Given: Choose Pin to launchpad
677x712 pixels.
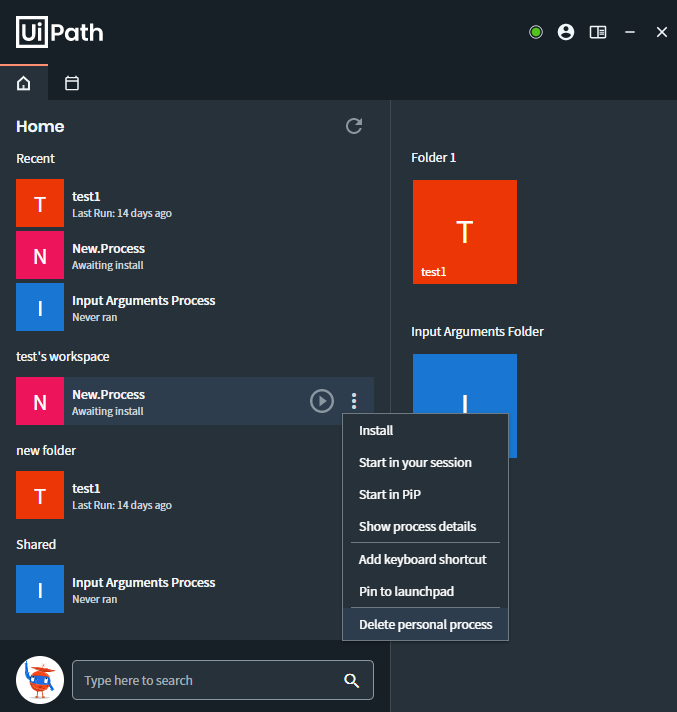Looking at the screenshot, I should click(425, 591).
